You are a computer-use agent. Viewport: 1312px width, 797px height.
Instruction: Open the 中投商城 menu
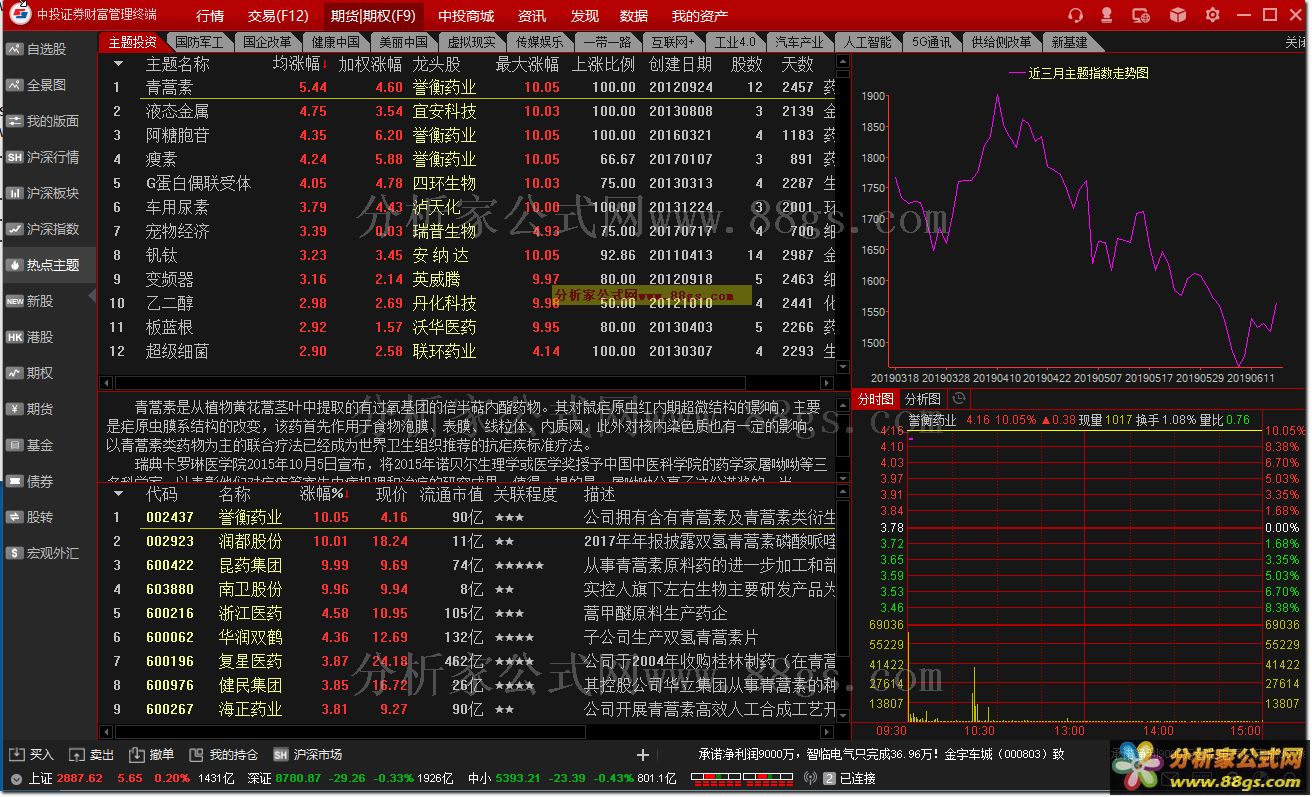coord(466,16)
